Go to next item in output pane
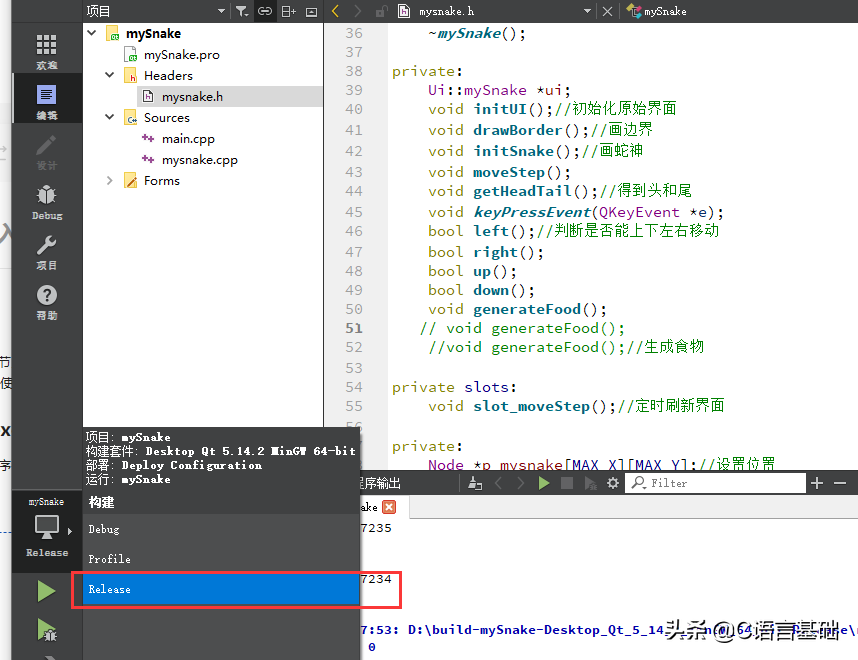This screenshot has width=858, height=660. [521, 483]
